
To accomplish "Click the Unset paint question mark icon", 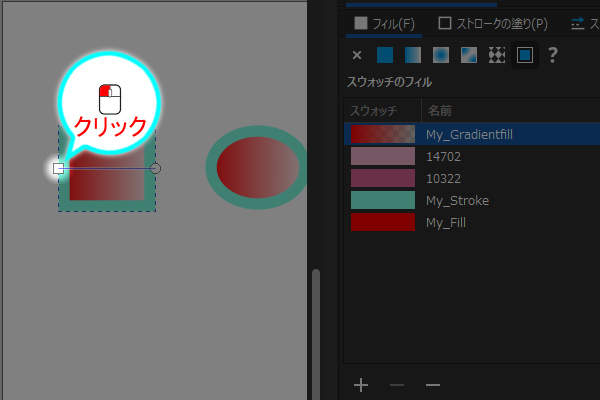I will [552, 55].
